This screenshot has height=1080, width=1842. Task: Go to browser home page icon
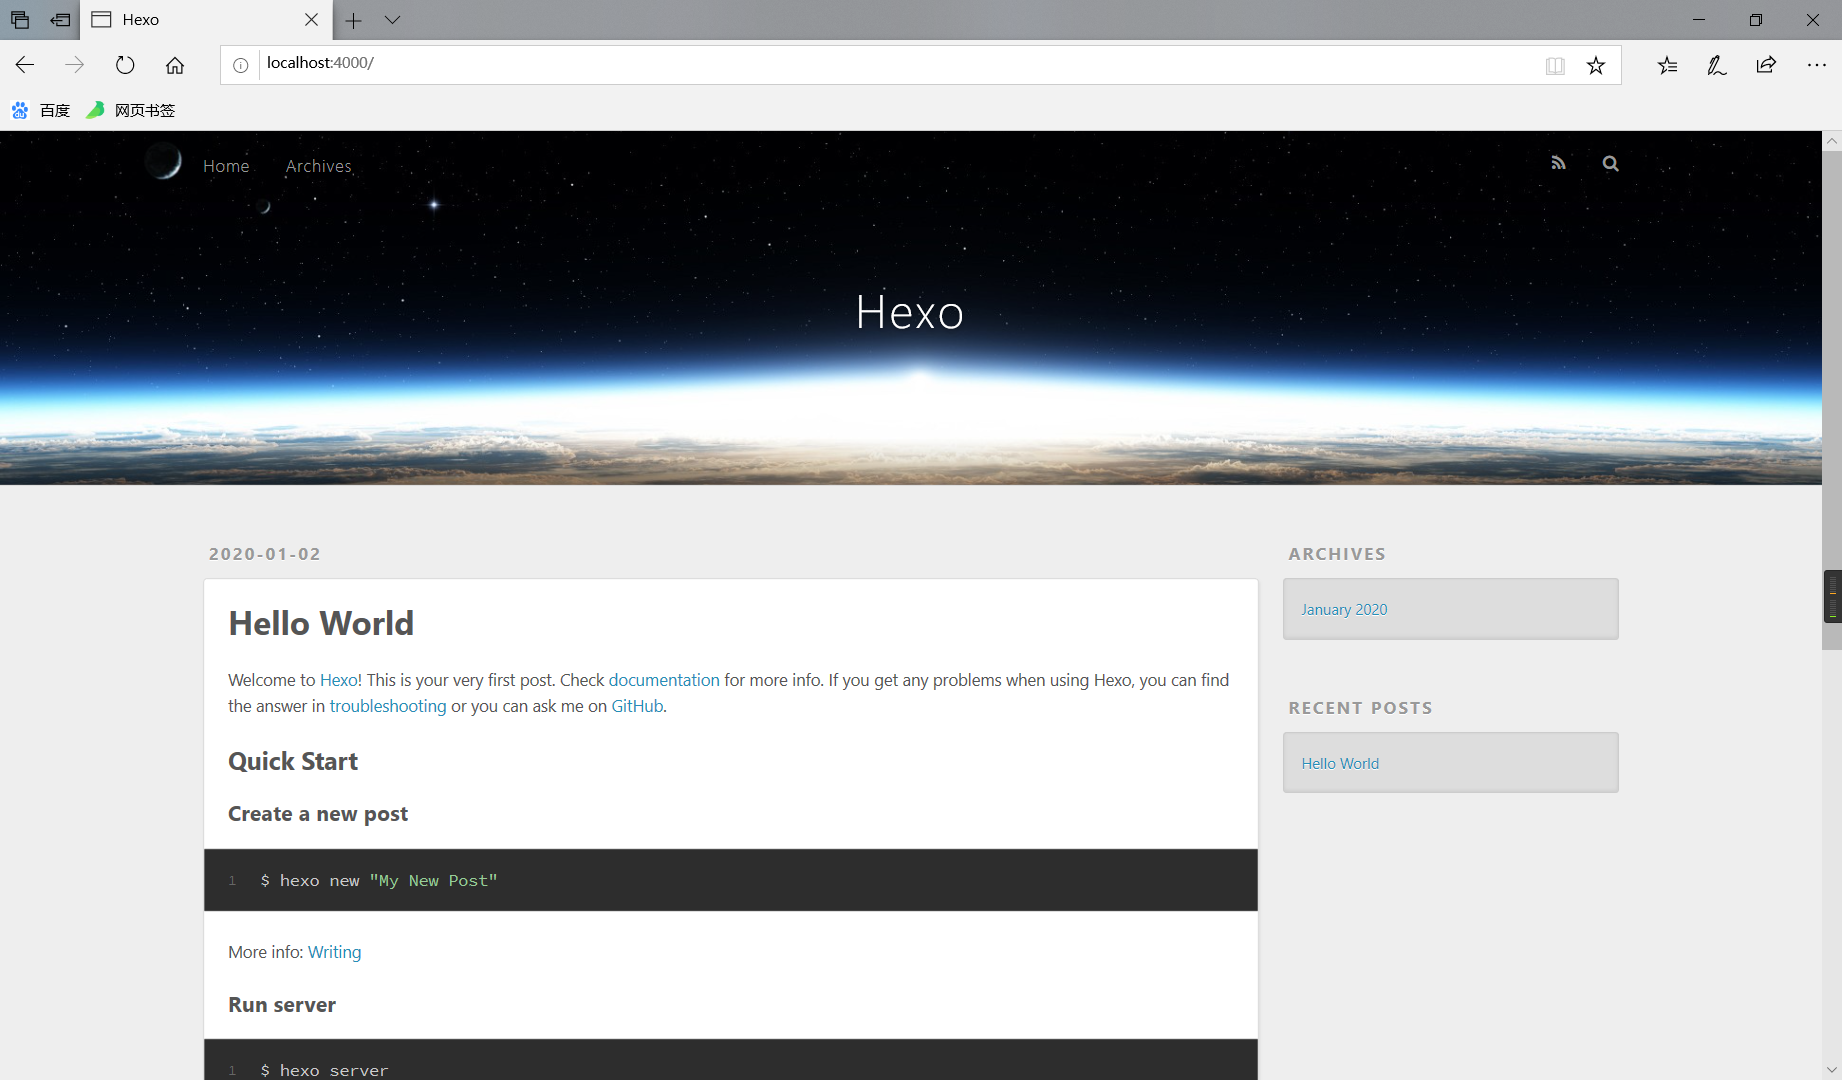[x=175, y=65]
